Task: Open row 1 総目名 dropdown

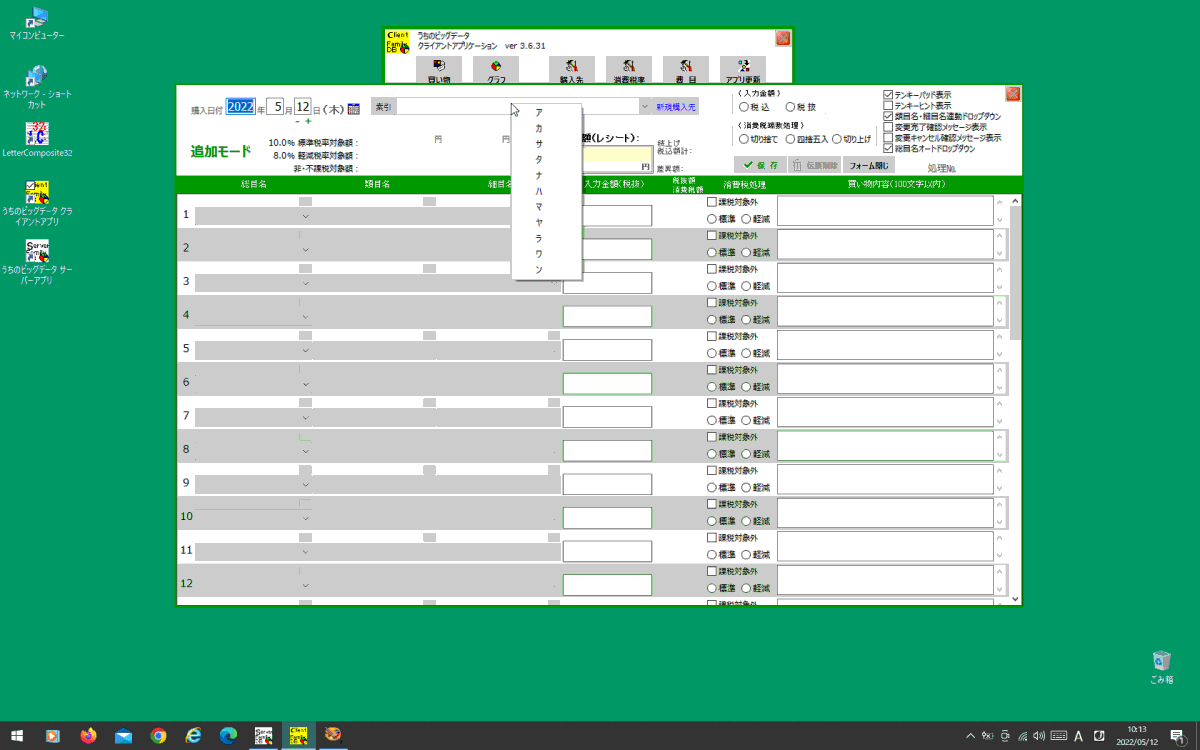Action: [306, 216]
